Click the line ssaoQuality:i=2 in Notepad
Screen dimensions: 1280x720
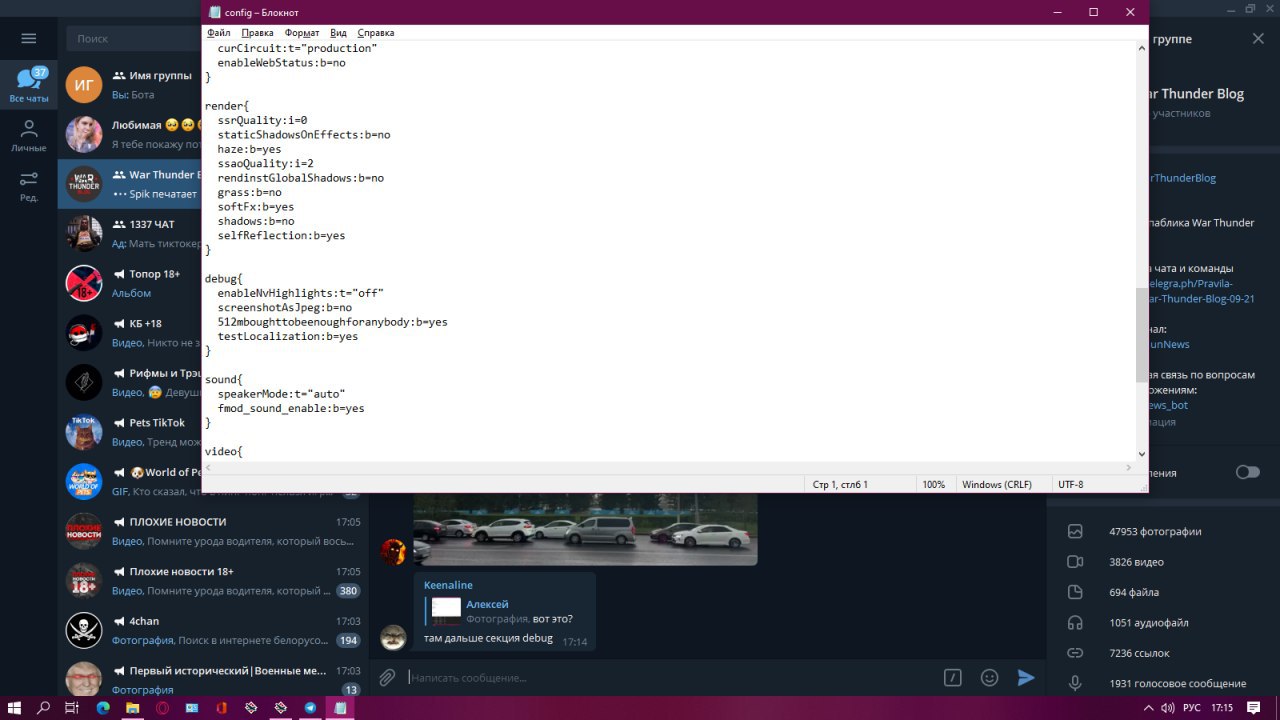[x=265, y=163]
